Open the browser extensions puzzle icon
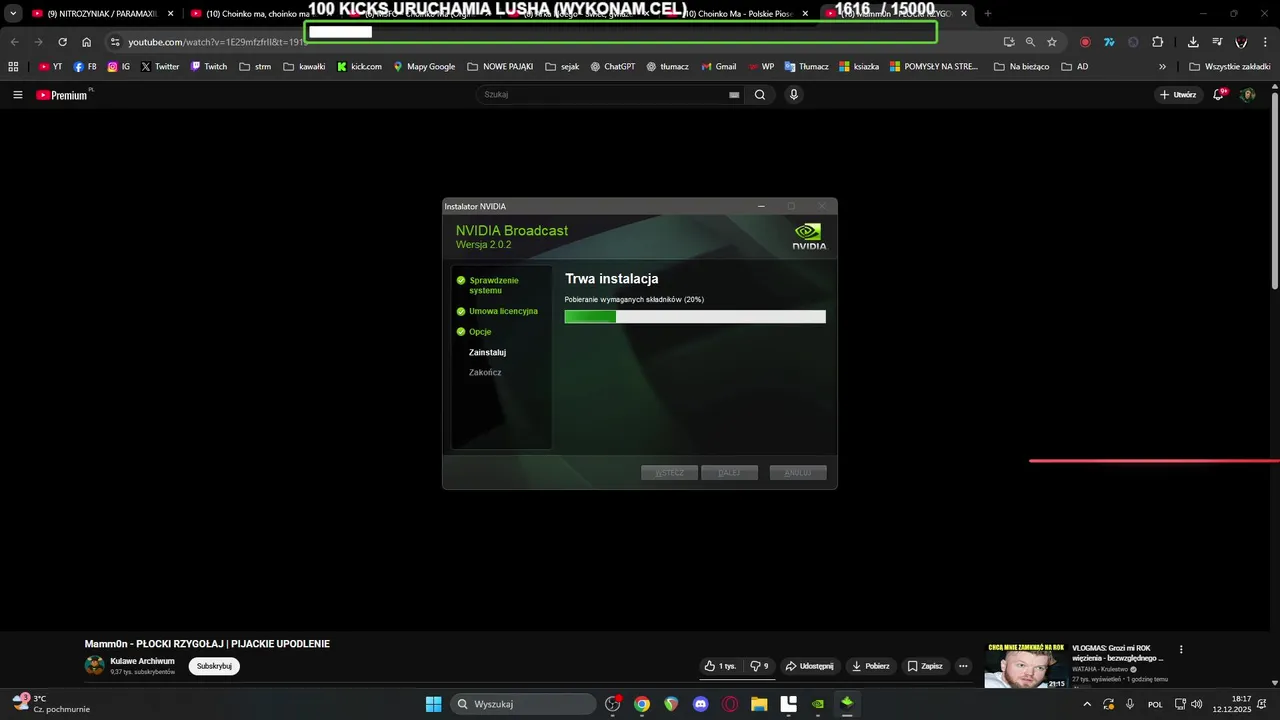This screenshot has width=1280, height=720. click(x=1157, y=42)
